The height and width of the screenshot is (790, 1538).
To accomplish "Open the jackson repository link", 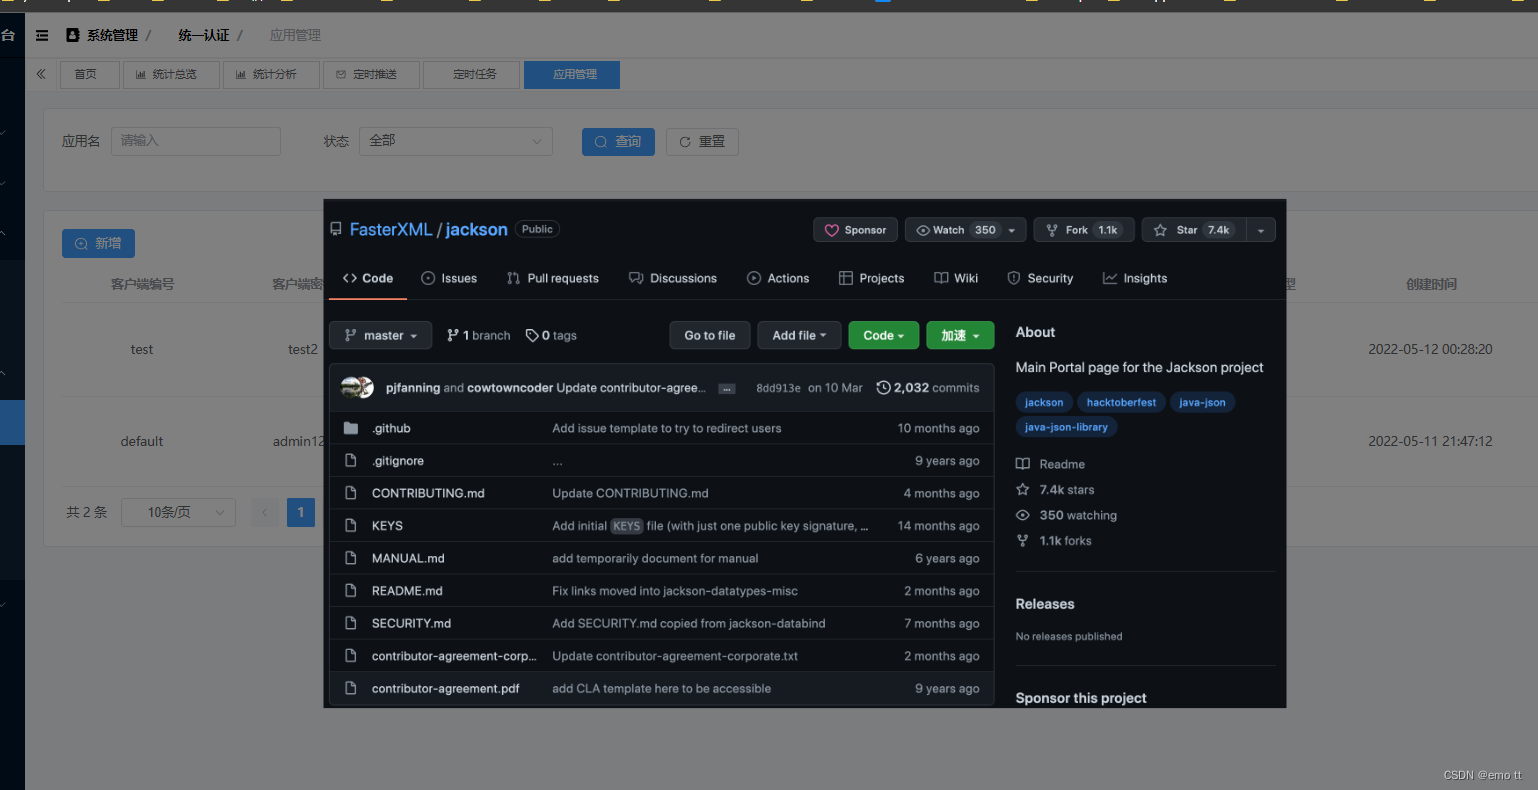I will (476, 229).
